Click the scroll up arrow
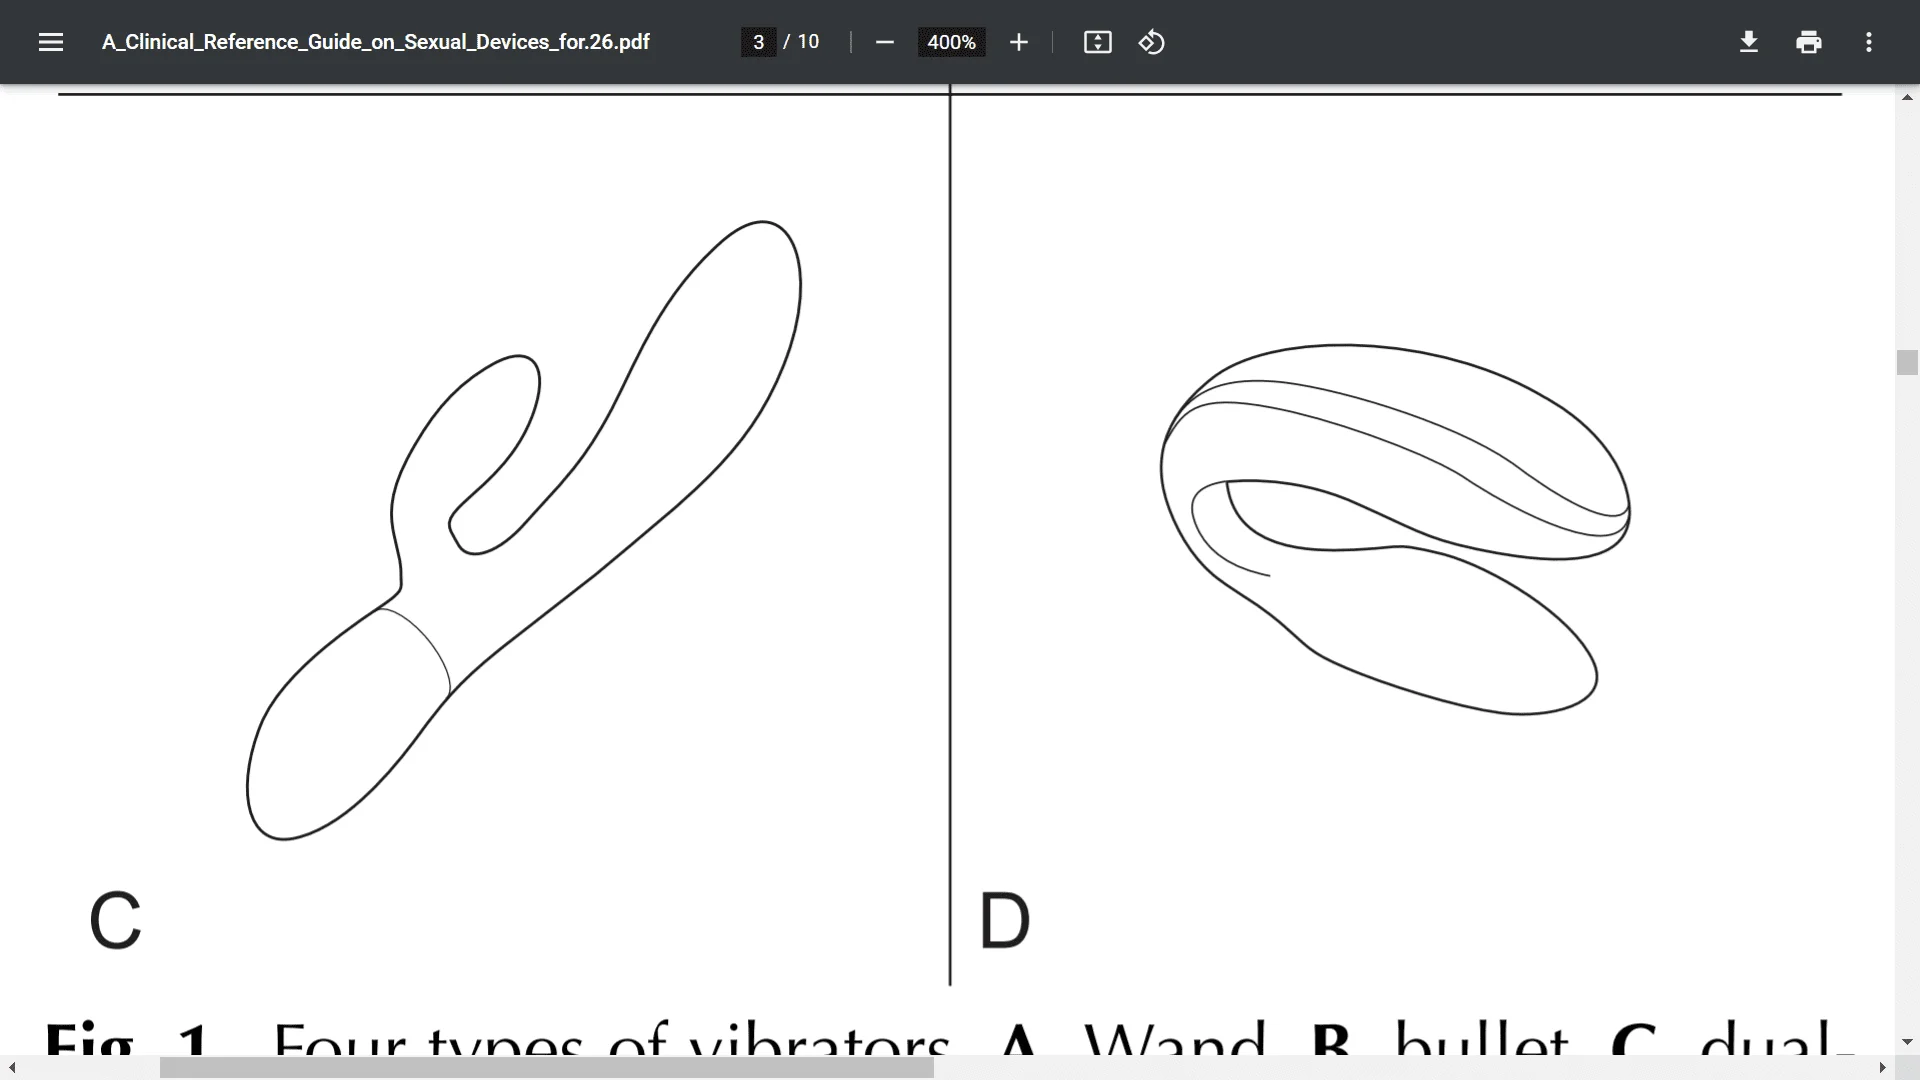The height and width of the screenshot is (1080, 1920). click(1907, 97)
